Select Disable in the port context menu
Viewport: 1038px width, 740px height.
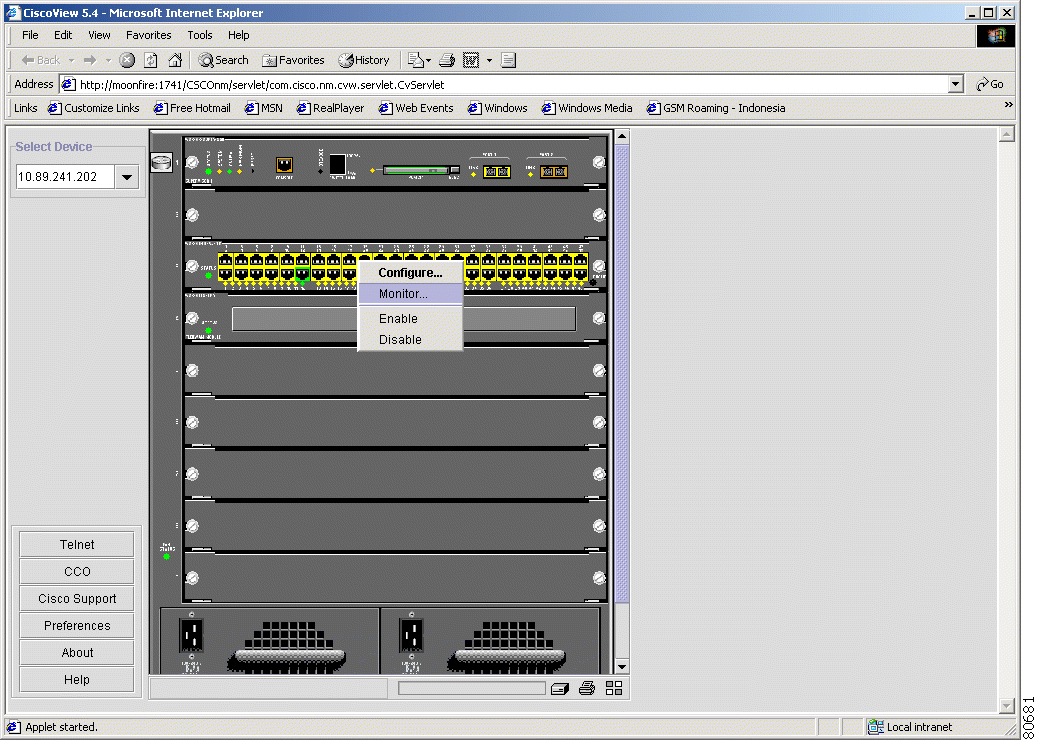click(x=400, y=340)
